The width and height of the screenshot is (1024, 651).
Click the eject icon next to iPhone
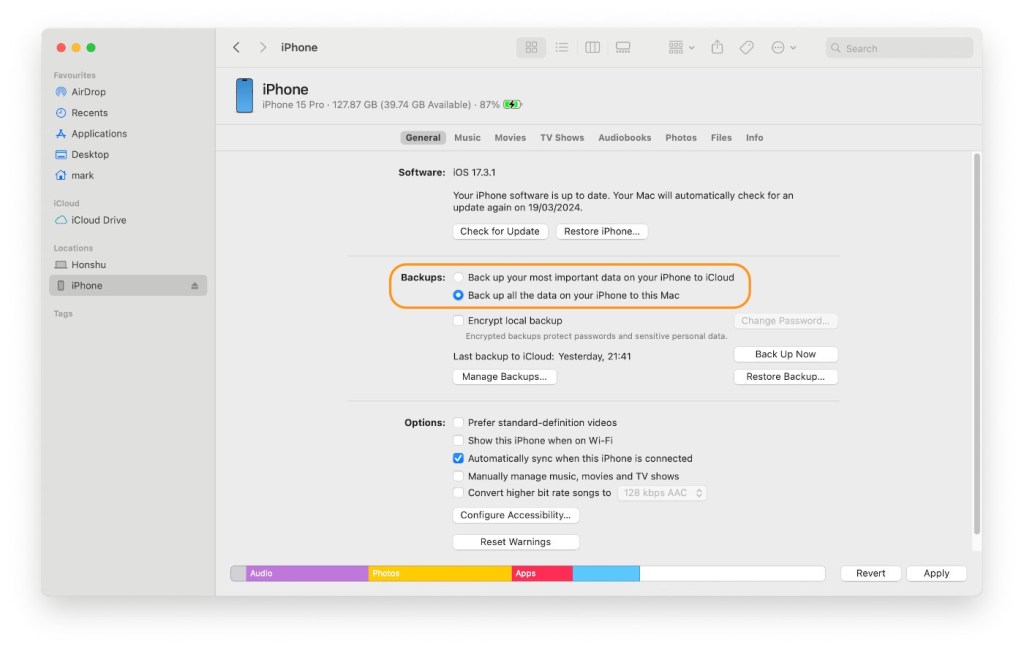[195, 286]
